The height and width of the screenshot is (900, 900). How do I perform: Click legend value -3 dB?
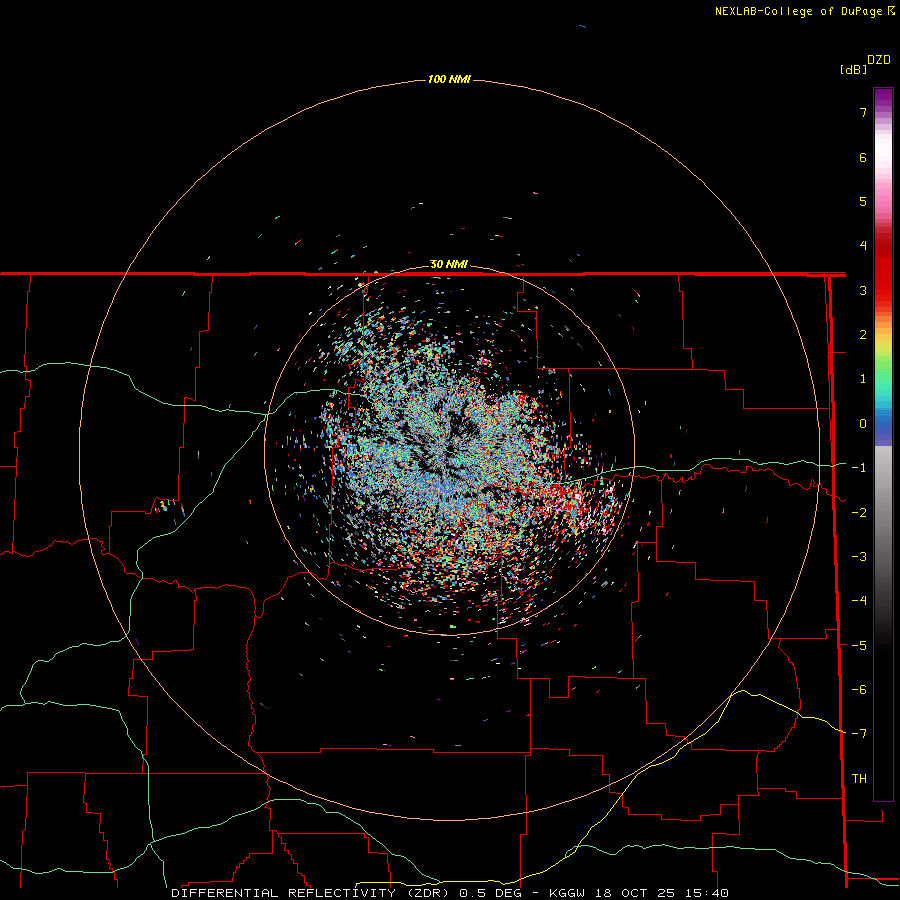click(x=859, y=556)
